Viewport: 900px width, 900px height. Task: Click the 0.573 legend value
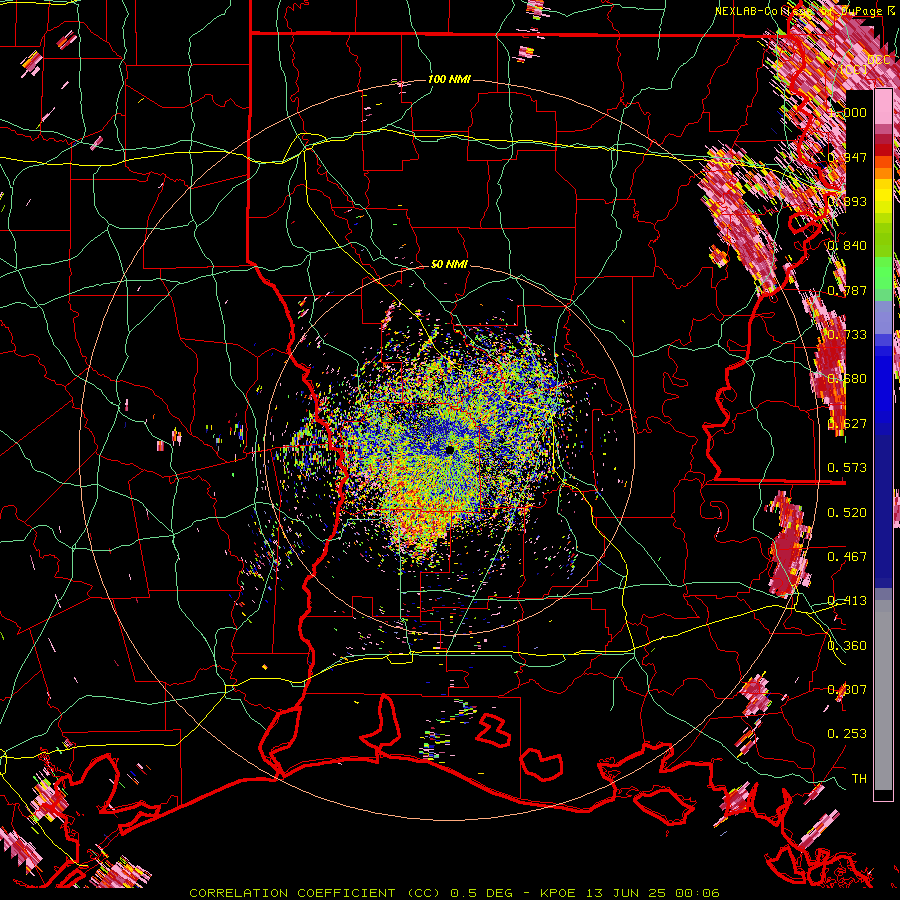847,468
